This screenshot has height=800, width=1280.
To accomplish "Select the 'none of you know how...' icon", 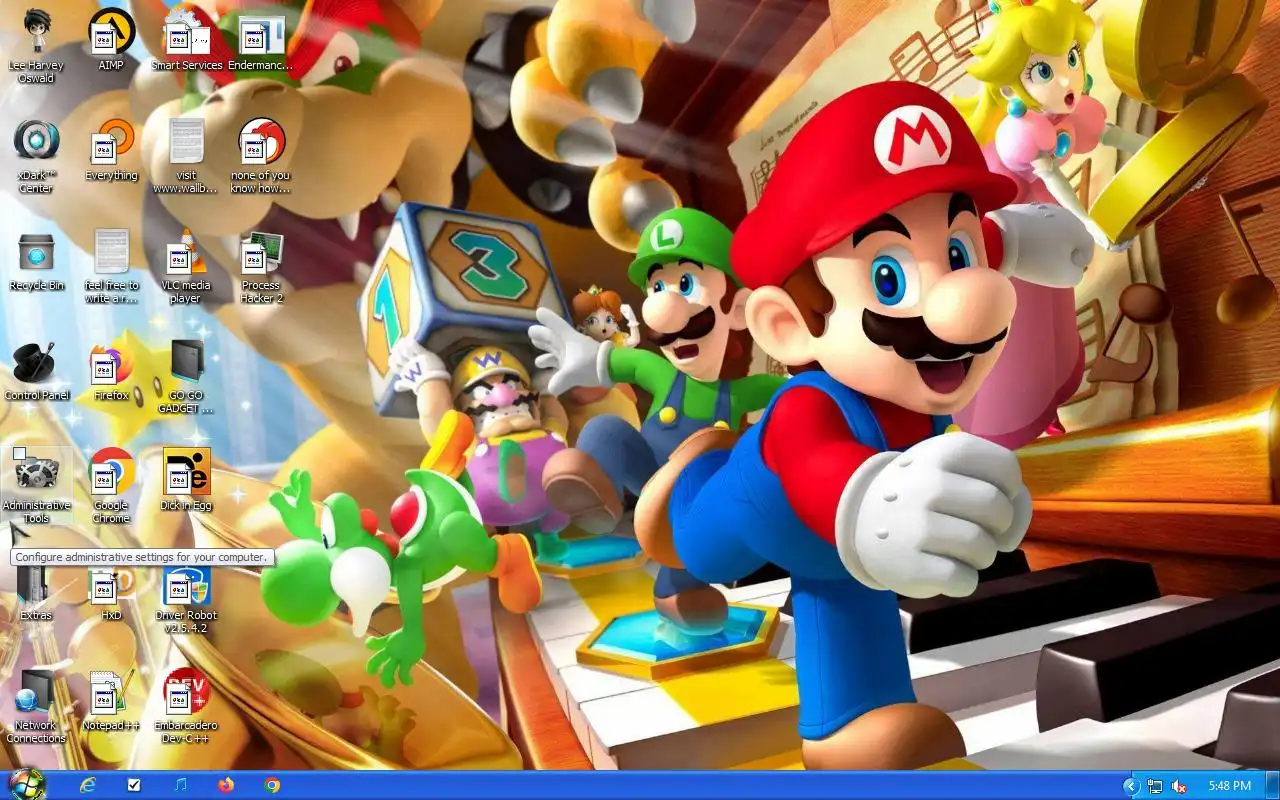I will coord(261,155).
